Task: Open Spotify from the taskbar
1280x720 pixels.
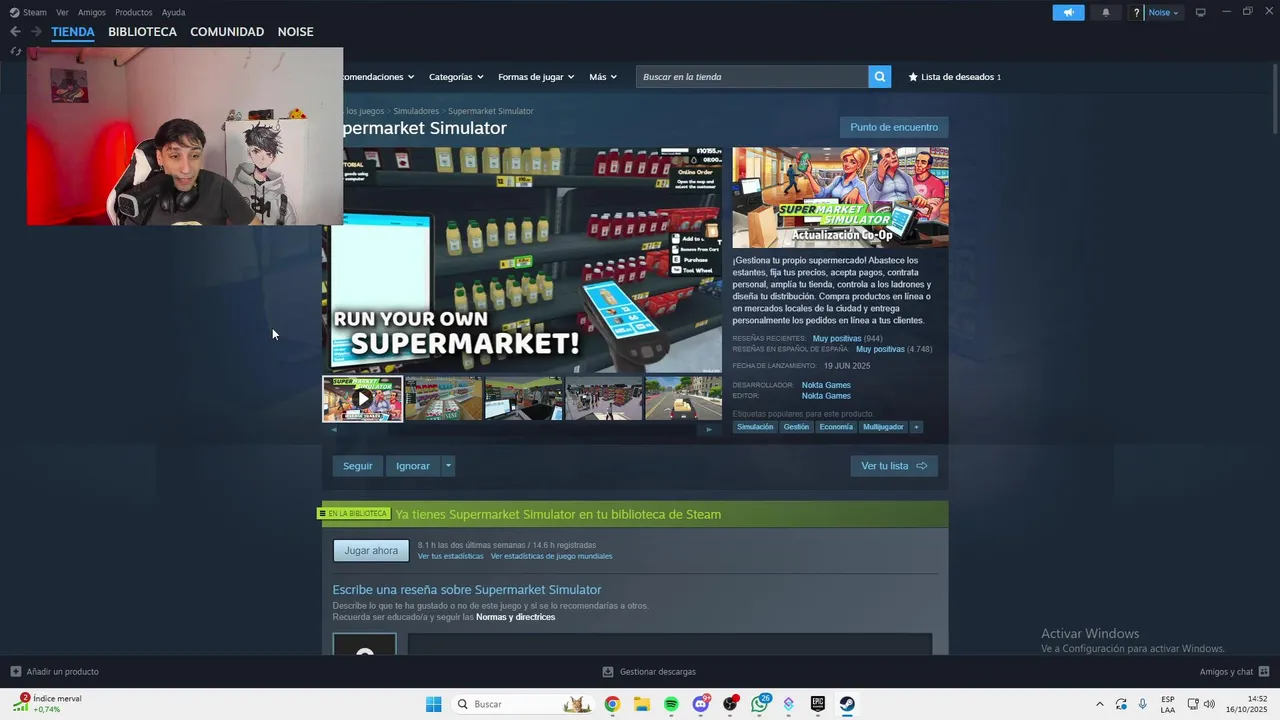Action: pyautogui.click(x=671, y=704)
